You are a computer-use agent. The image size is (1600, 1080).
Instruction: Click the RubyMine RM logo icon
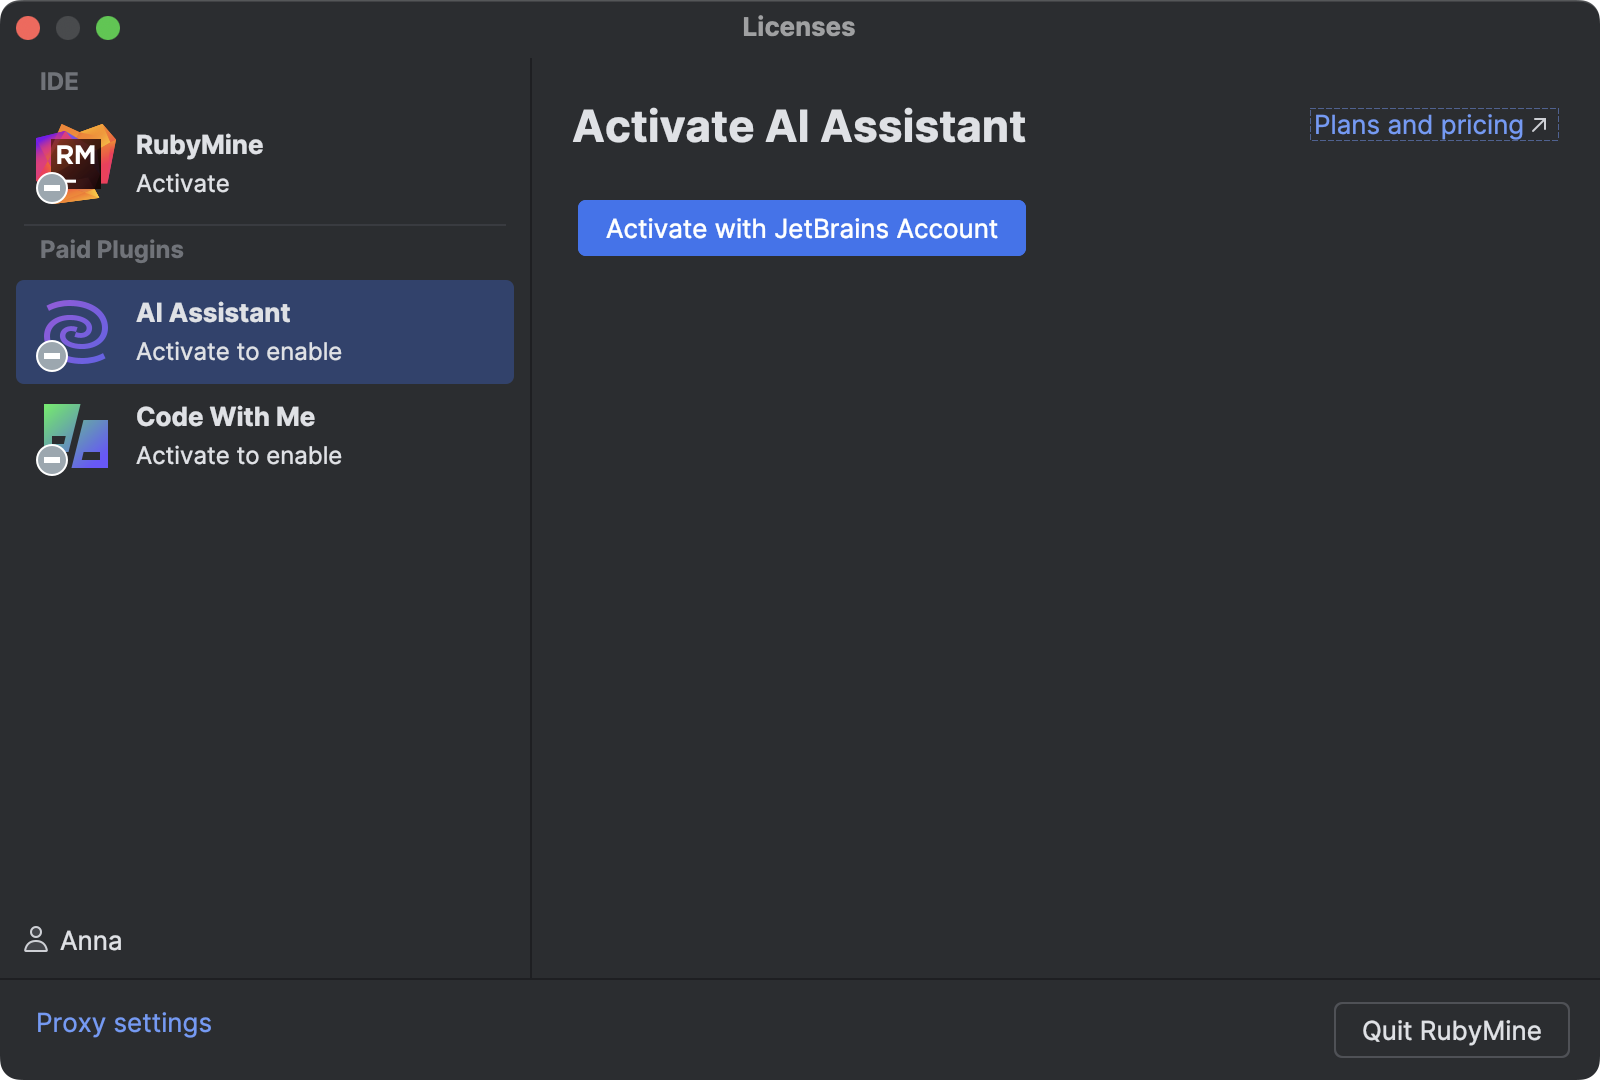(x=75, y=162)
